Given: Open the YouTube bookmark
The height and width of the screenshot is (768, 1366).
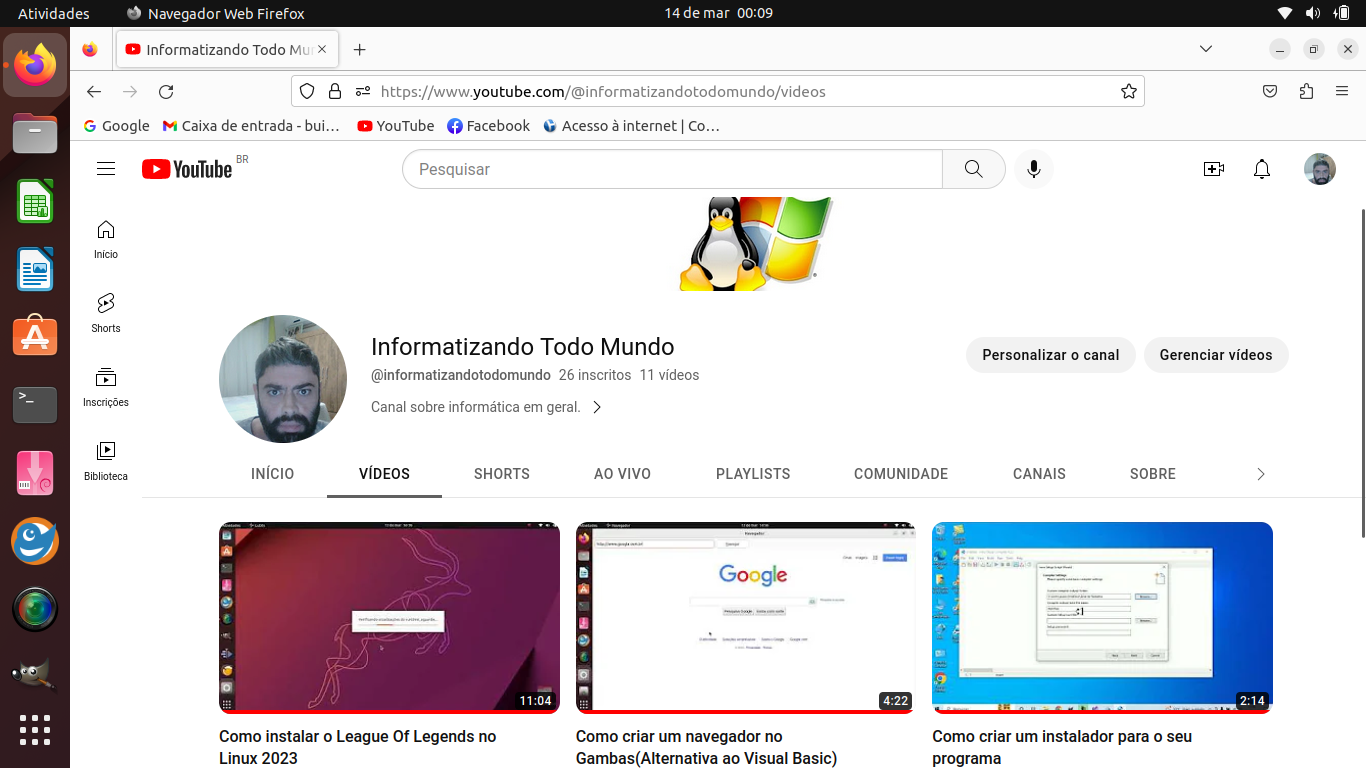Looking at the screenshot, I should click(396, 126).
